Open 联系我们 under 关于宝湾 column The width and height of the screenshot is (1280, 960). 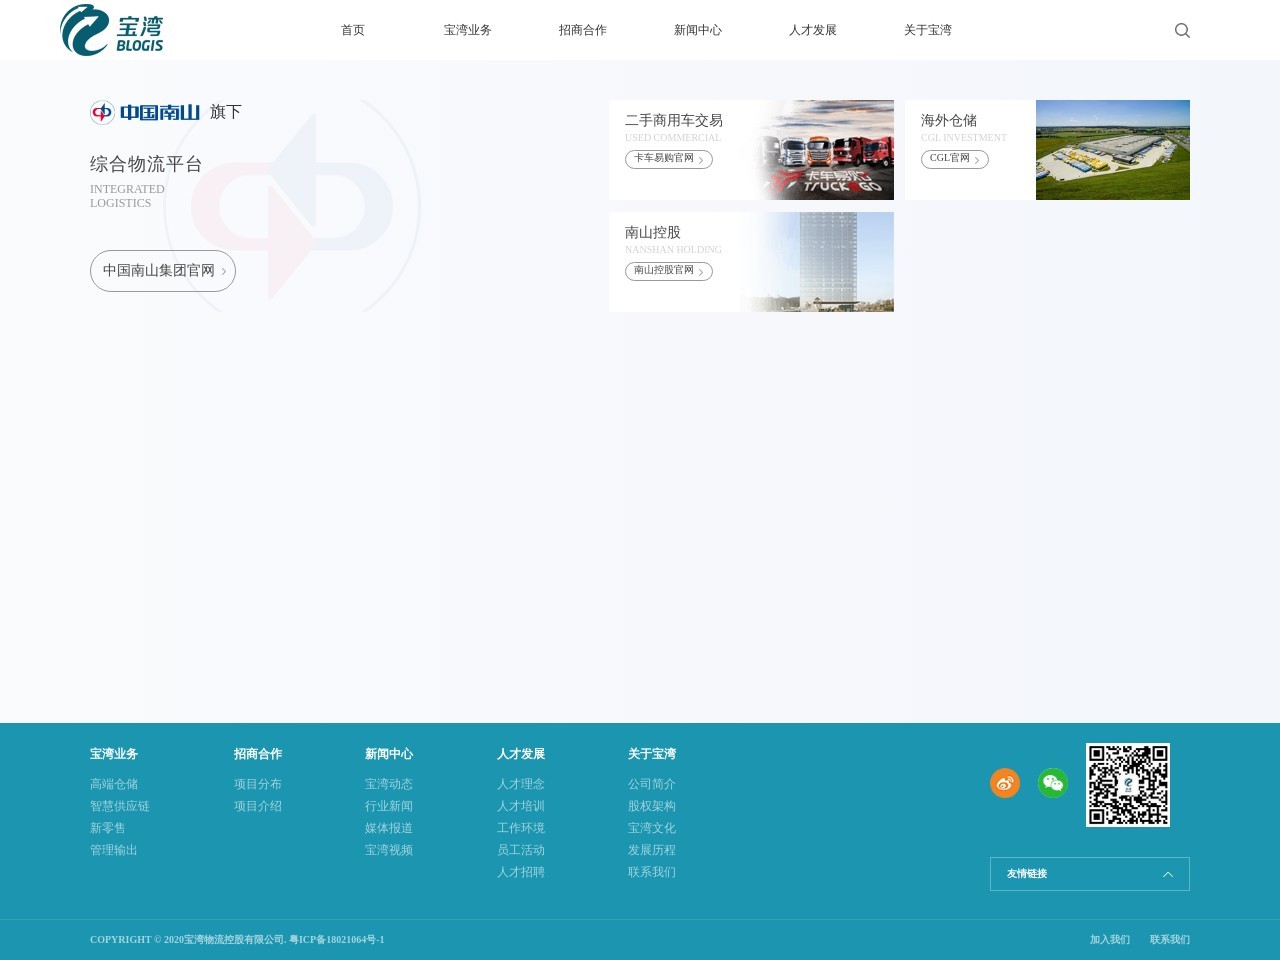[x=652, y=872]
